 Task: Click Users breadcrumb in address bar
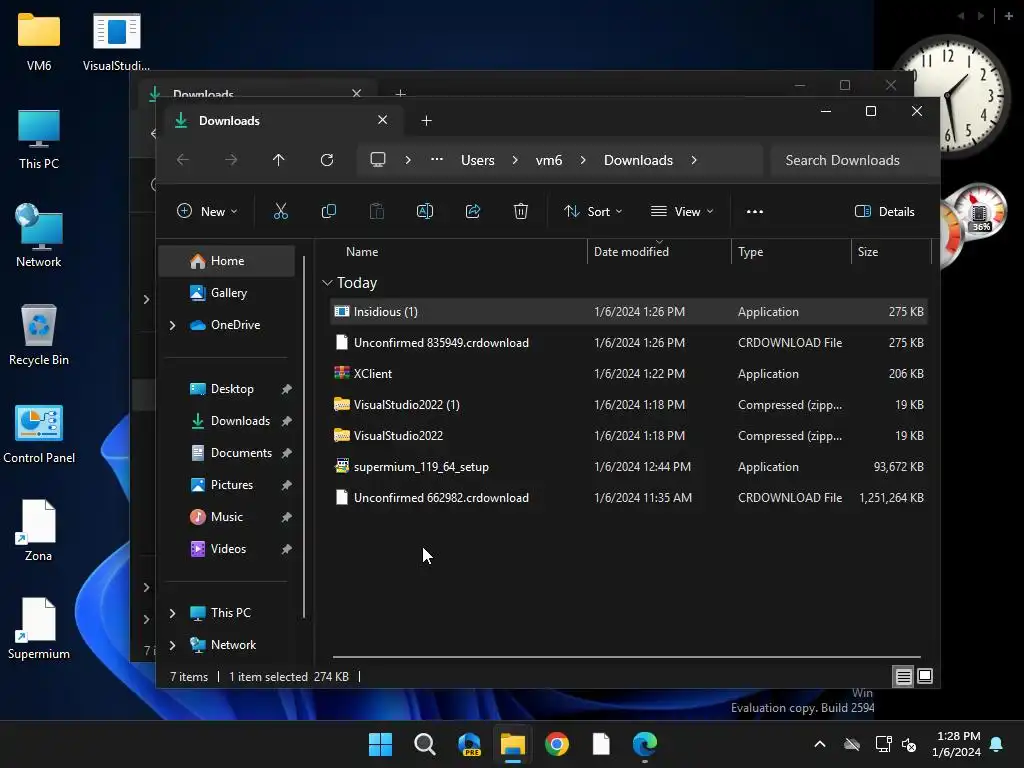pos(477,160)
